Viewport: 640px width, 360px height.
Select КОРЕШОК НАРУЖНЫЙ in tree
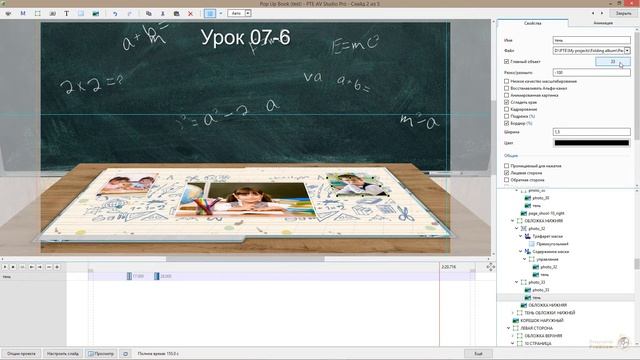click(542, 320)
